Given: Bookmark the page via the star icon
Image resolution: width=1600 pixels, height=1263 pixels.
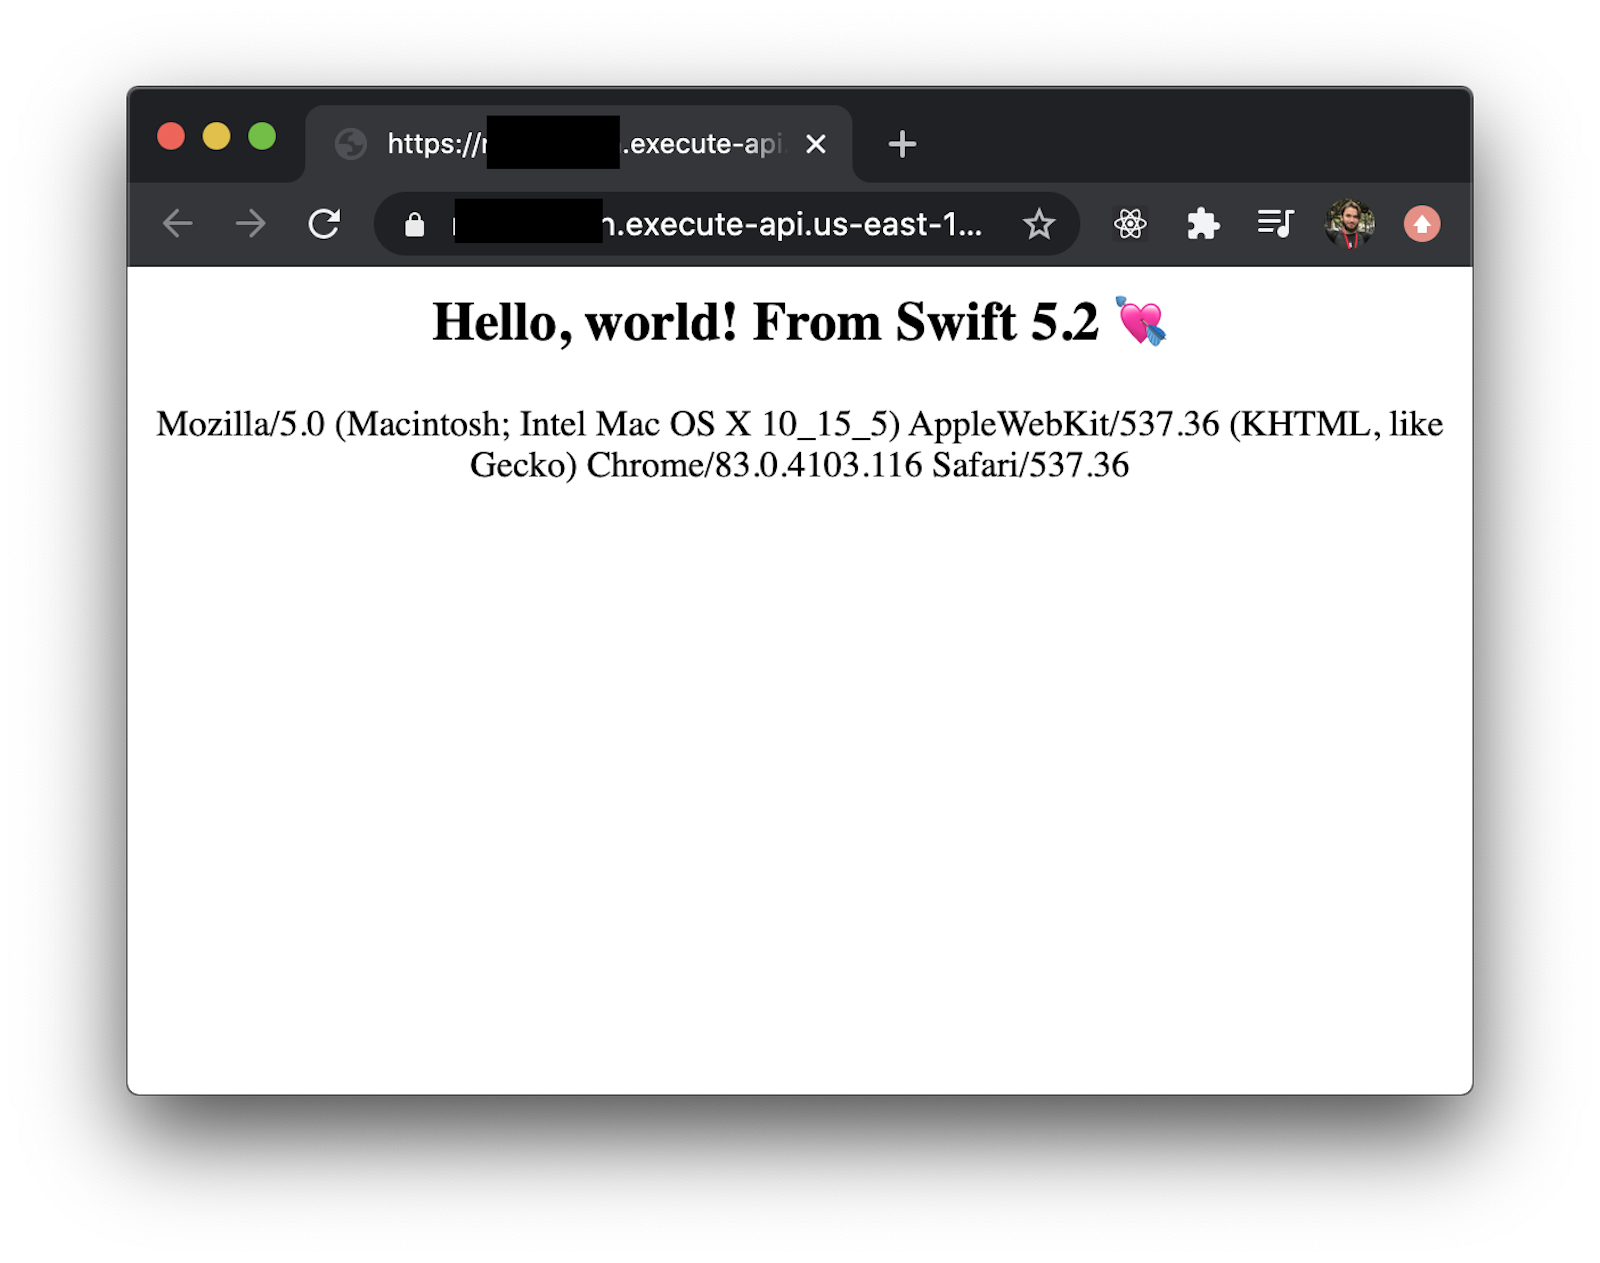Looking at the screenshot, I should pyautogui.click(x=1040, y=224).
